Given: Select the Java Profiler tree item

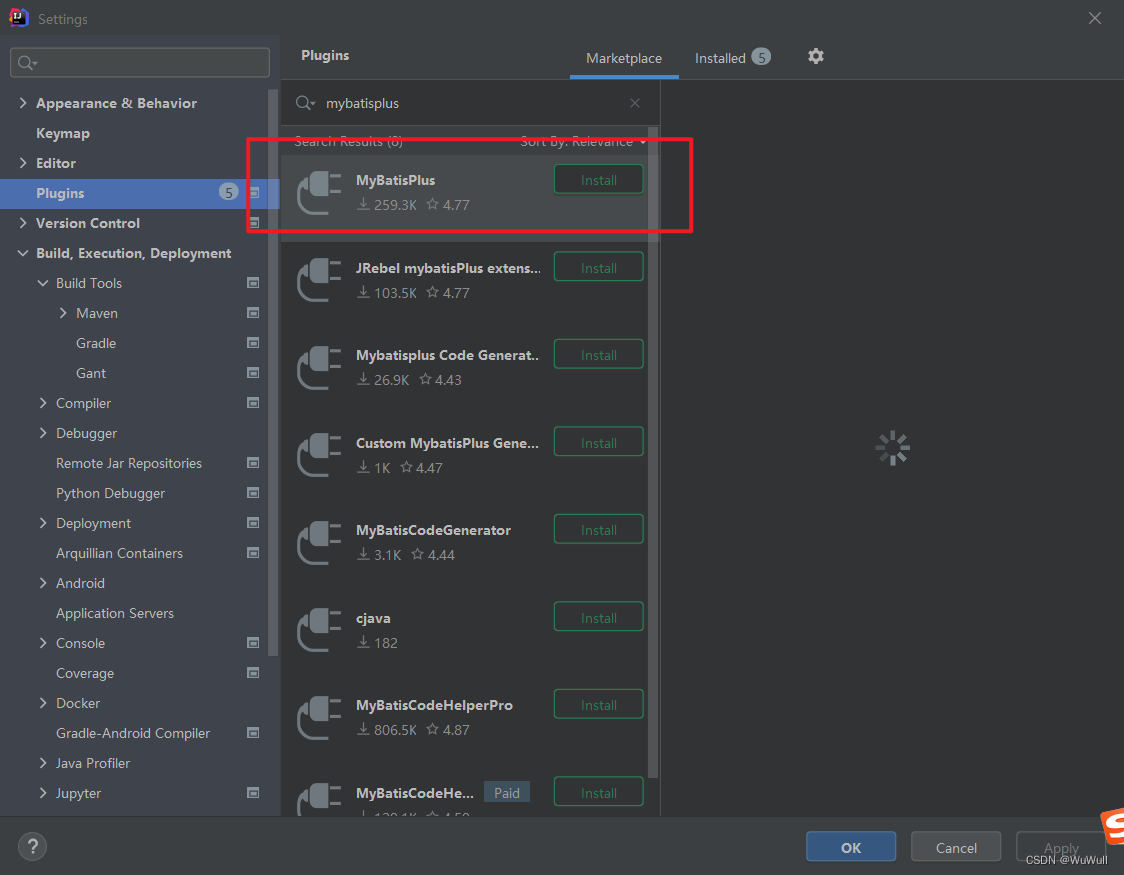Looking at the screenshot, I should tap(93, 763).
